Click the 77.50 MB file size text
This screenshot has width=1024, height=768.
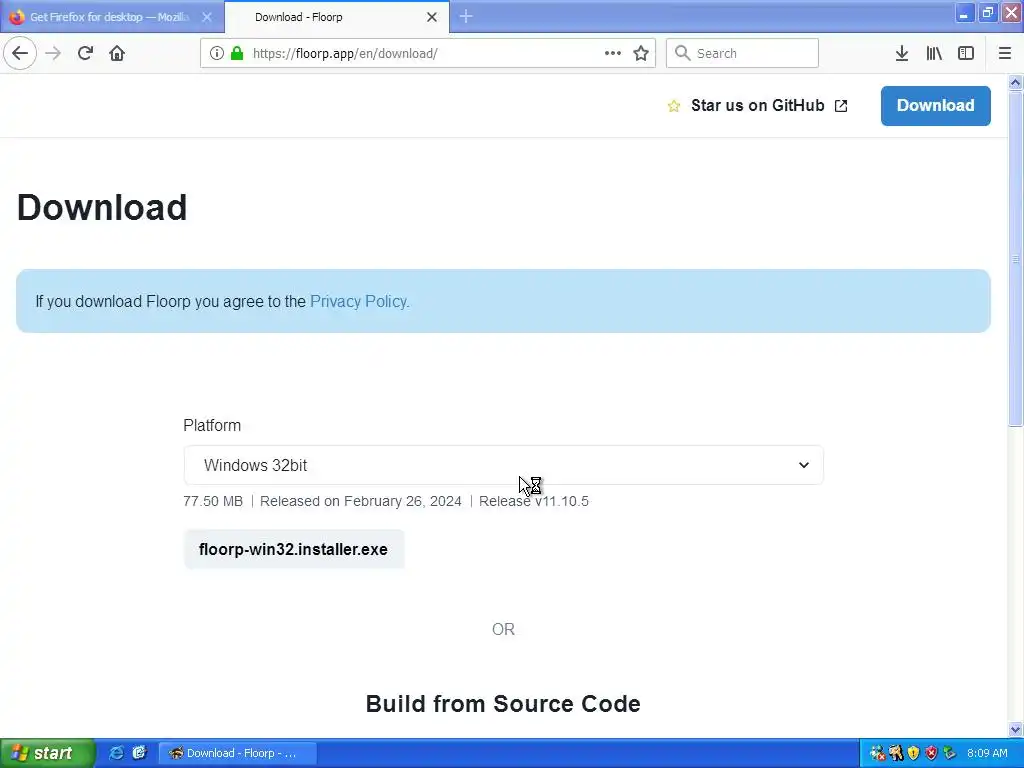click(213, 501)
